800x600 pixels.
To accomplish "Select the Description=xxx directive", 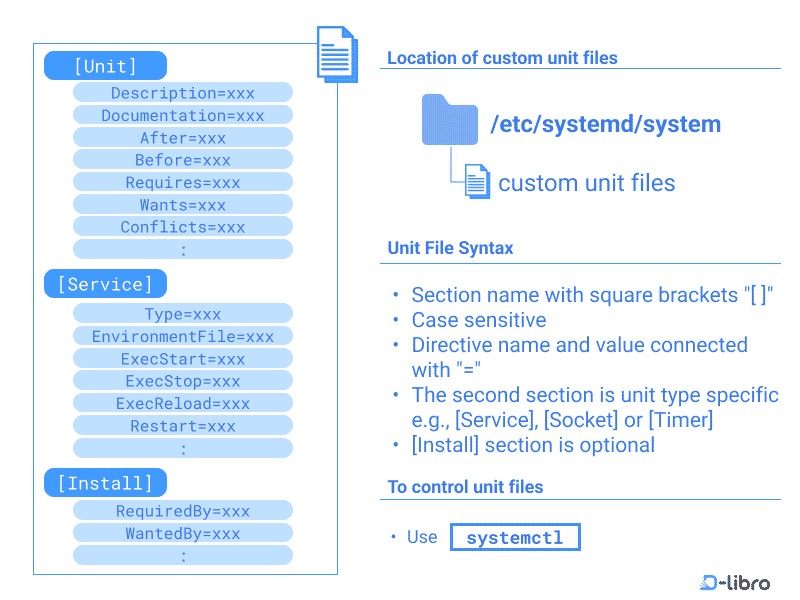I will [182, 91].
